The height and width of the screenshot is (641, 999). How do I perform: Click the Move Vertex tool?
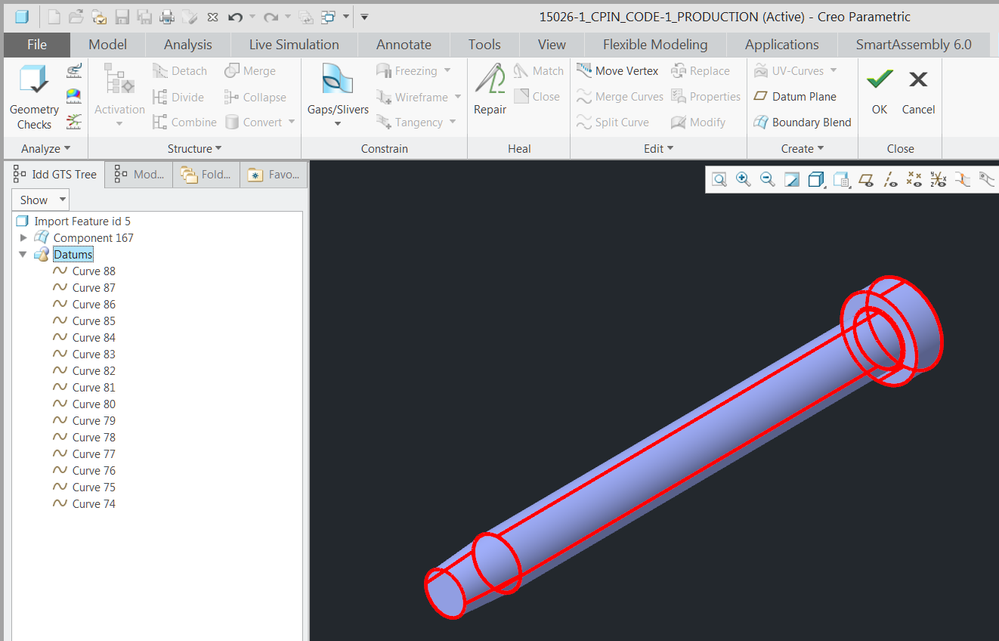[617, 71]
